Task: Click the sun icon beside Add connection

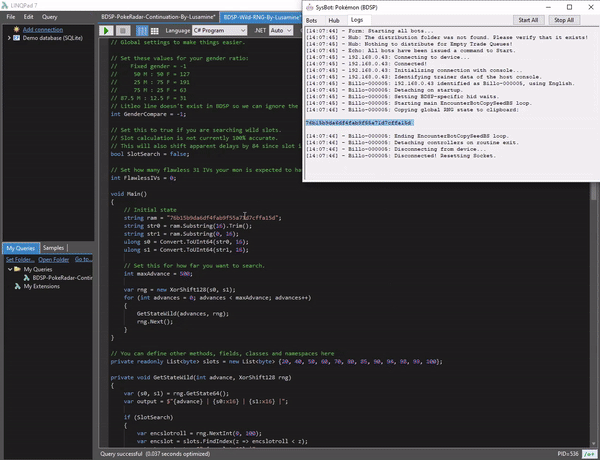Action: click(16, 29)
